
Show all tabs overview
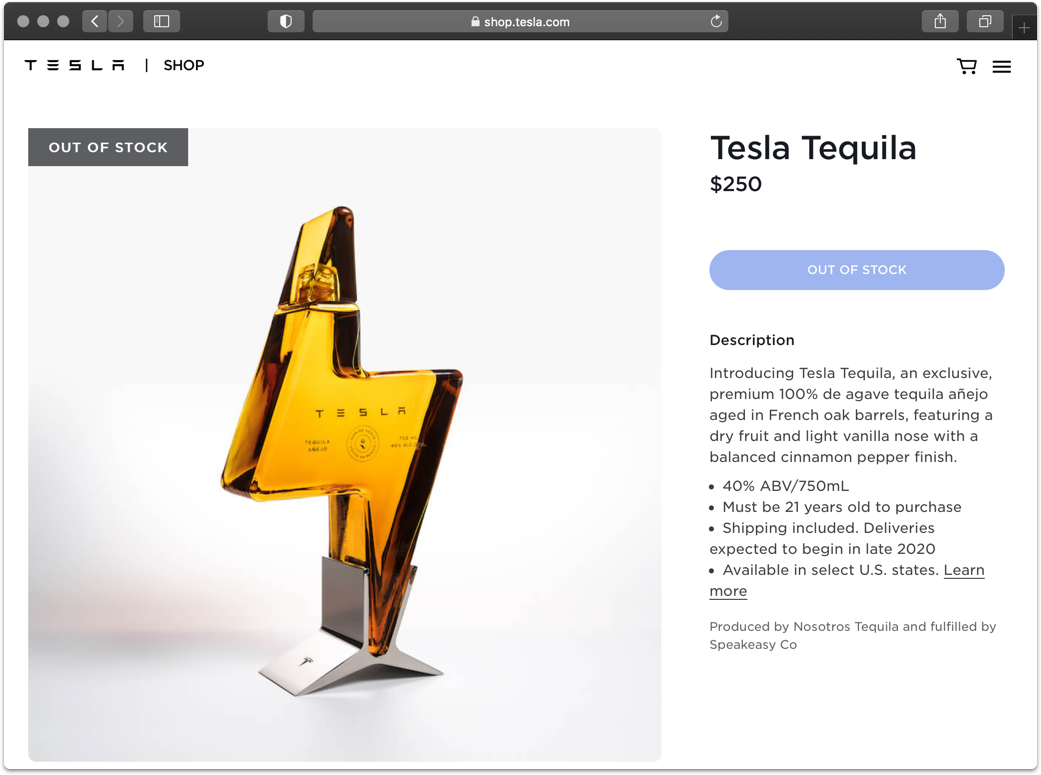pyautogui.click(x=985, y=21)
